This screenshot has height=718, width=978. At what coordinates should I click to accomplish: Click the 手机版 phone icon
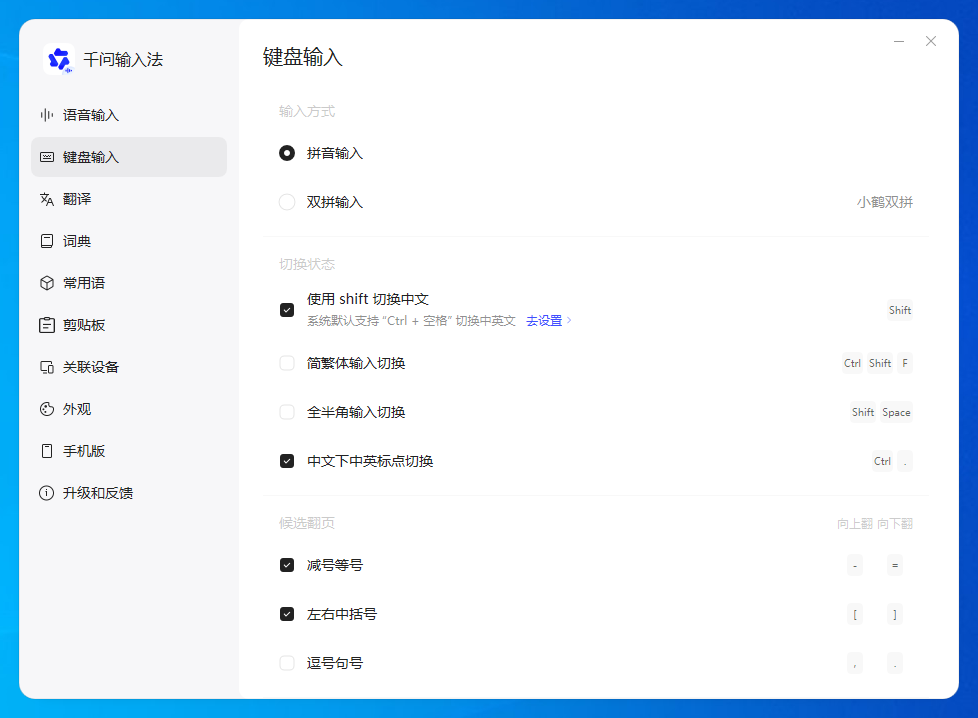pyautogui.click(x=47, y=451)
